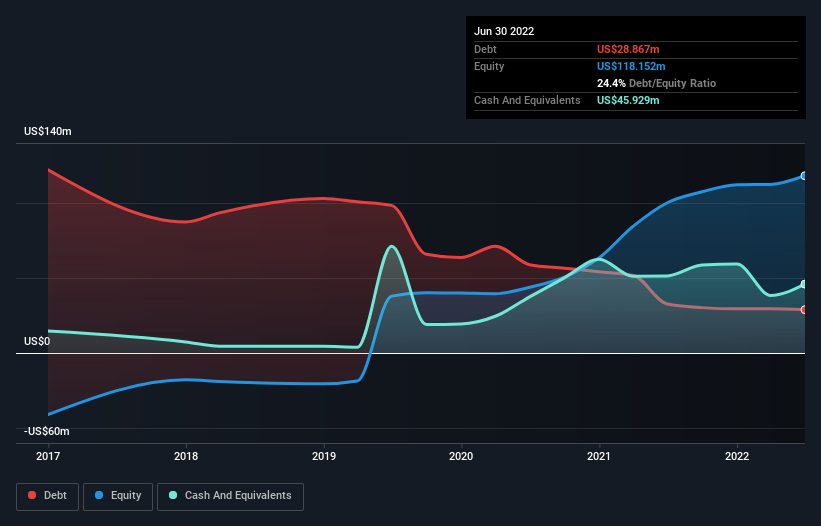The height and width of the screenshot is (526, 821).
Task: Click the 24.4% Debt/Equity Ratio text
Action: [656, 83]
